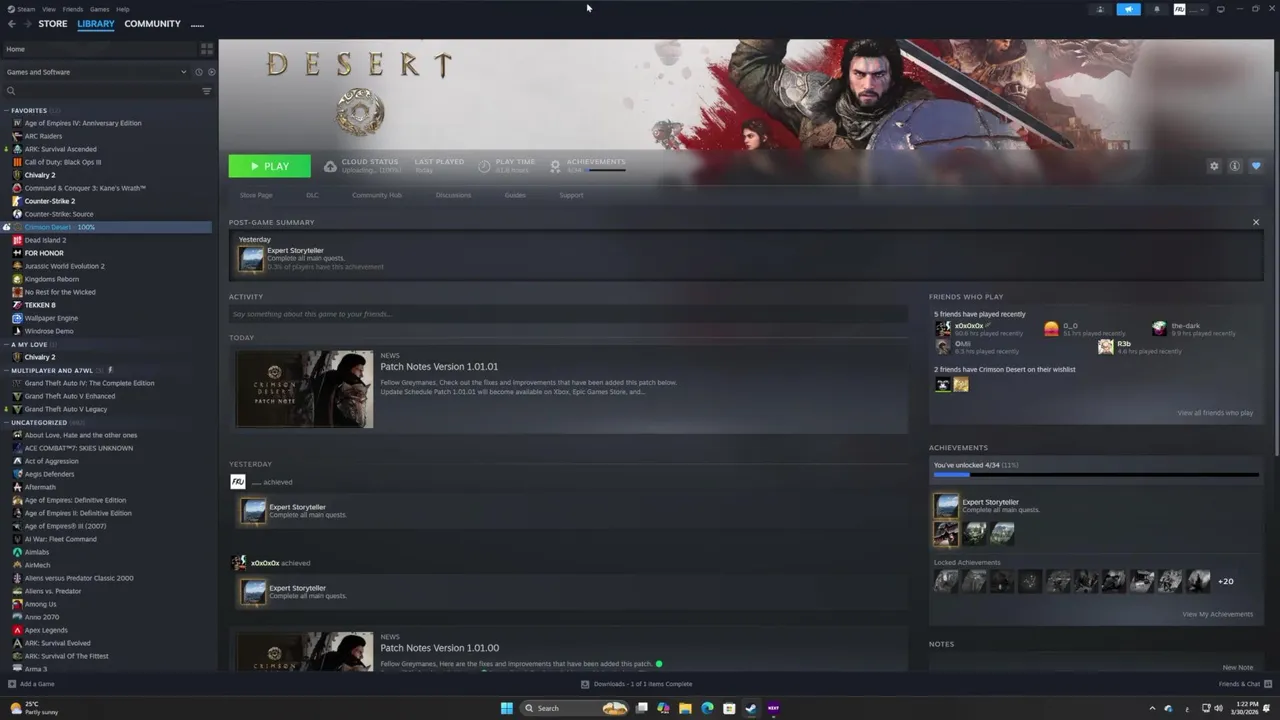Open the Help menu
The width and height of the screenshot is (1280, 720).
click(122, 9)
